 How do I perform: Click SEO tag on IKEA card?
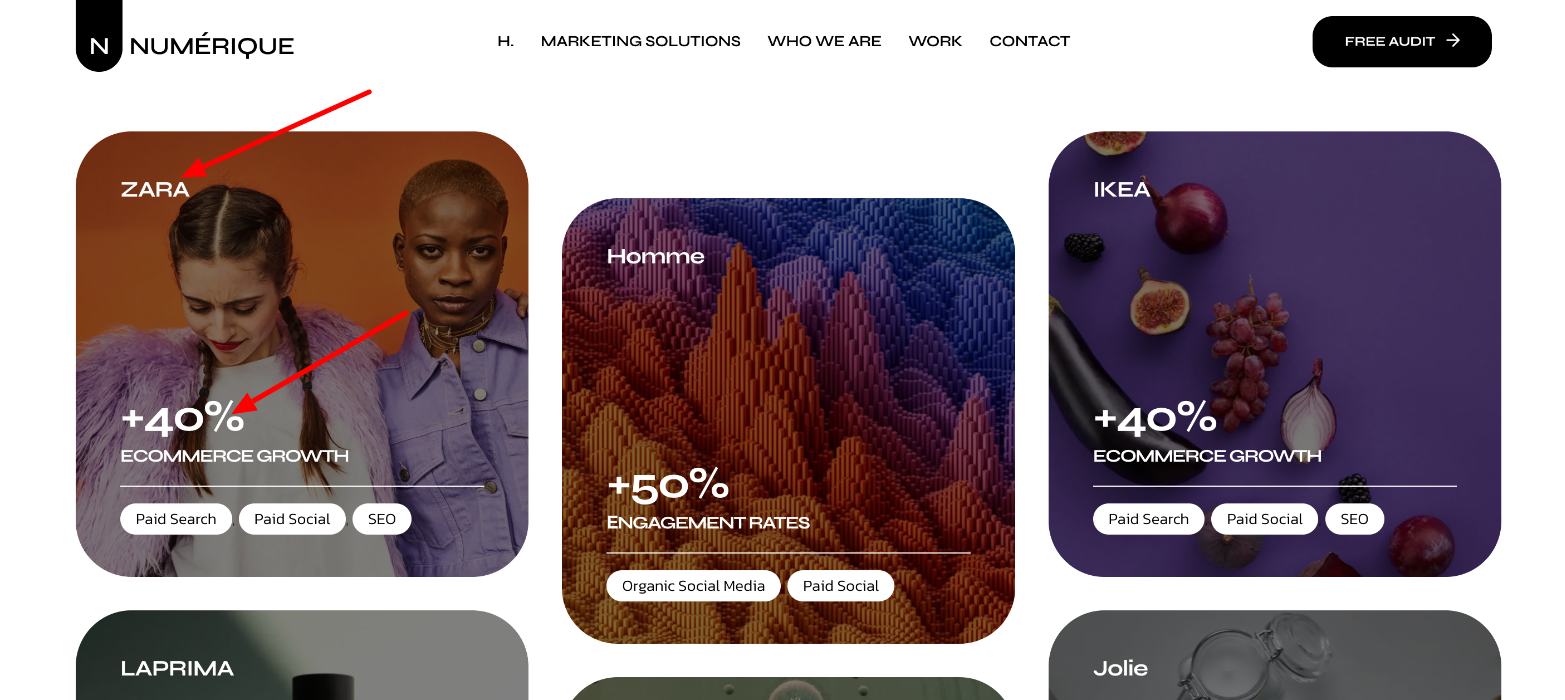coord(1355,519)
